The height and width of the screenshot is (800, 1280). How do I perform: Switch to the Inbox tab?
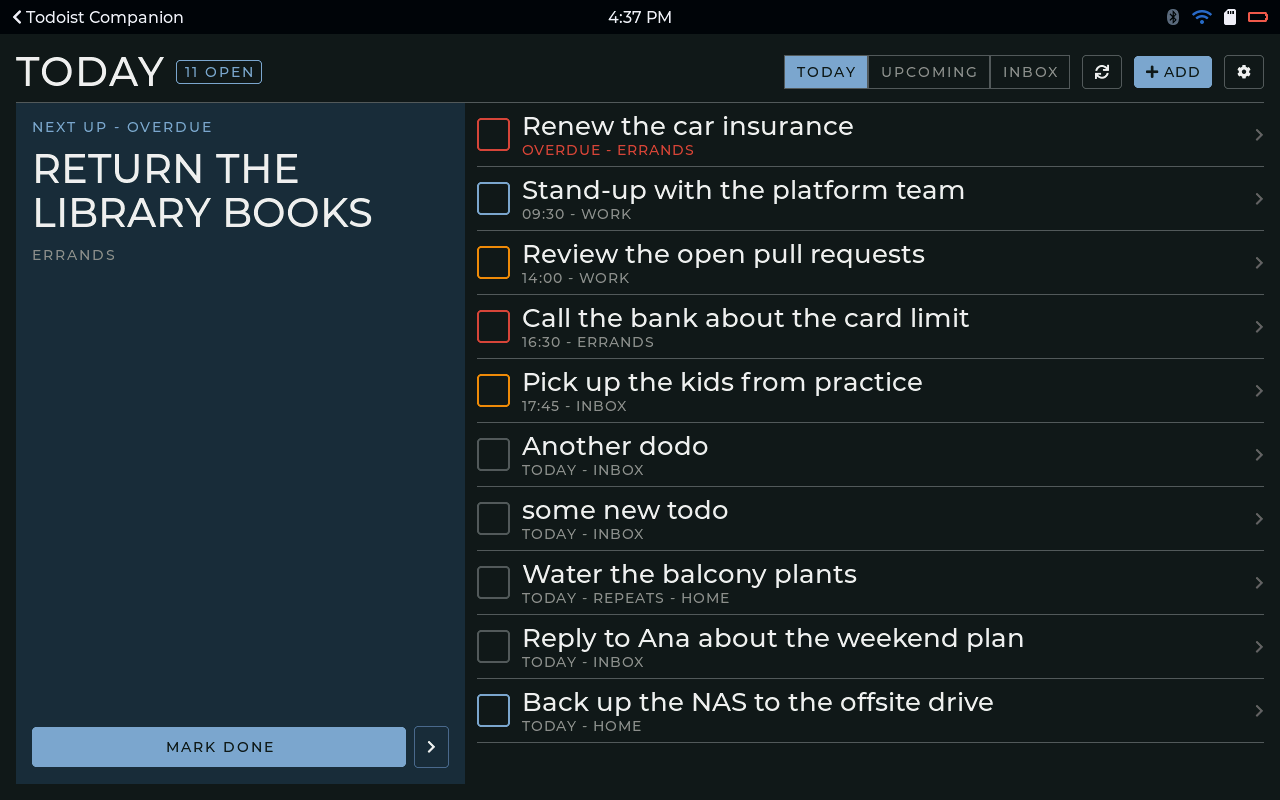(1030, 72)
